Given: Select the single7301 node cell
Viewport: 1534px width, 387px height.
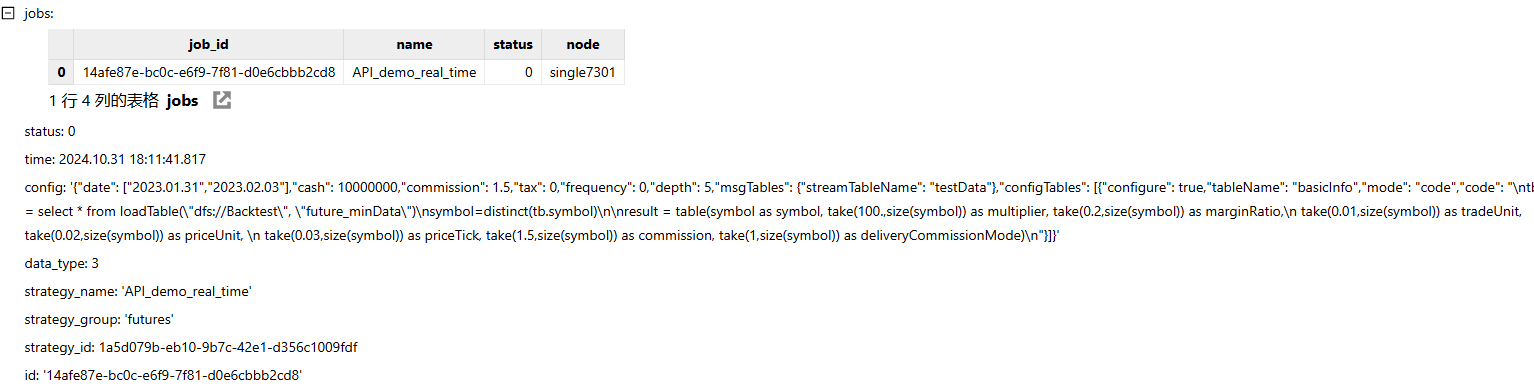Looking at the screenshot, I should point(583,73).
